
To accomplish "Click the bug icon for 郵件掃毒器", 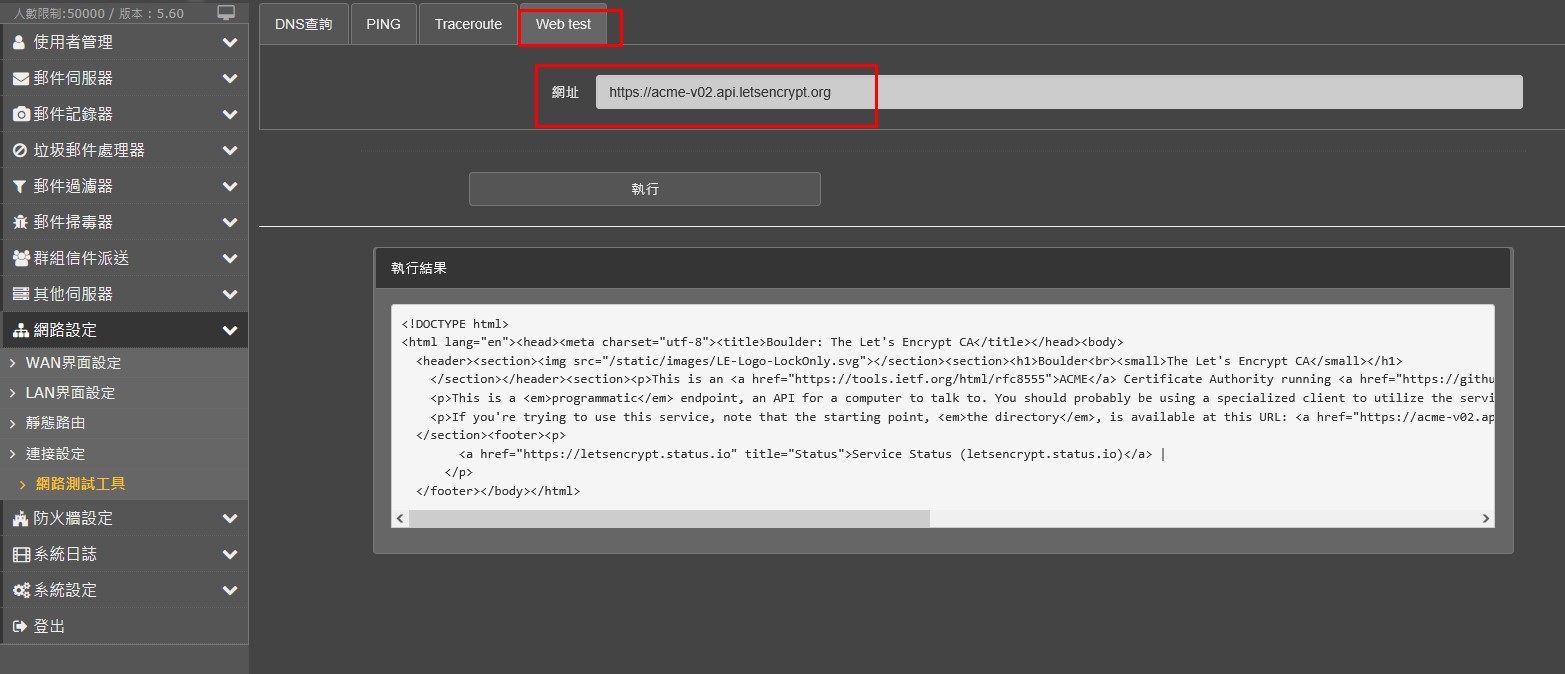I will coord(20,222).
